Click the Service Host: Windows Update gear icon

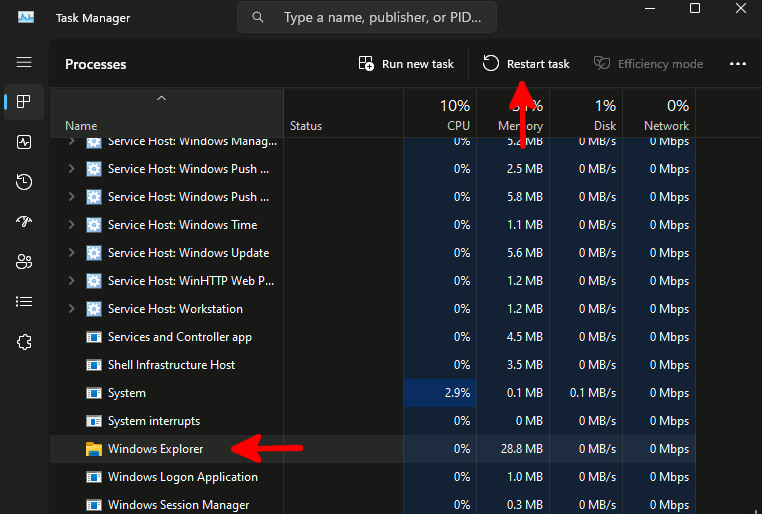point(94,253)
